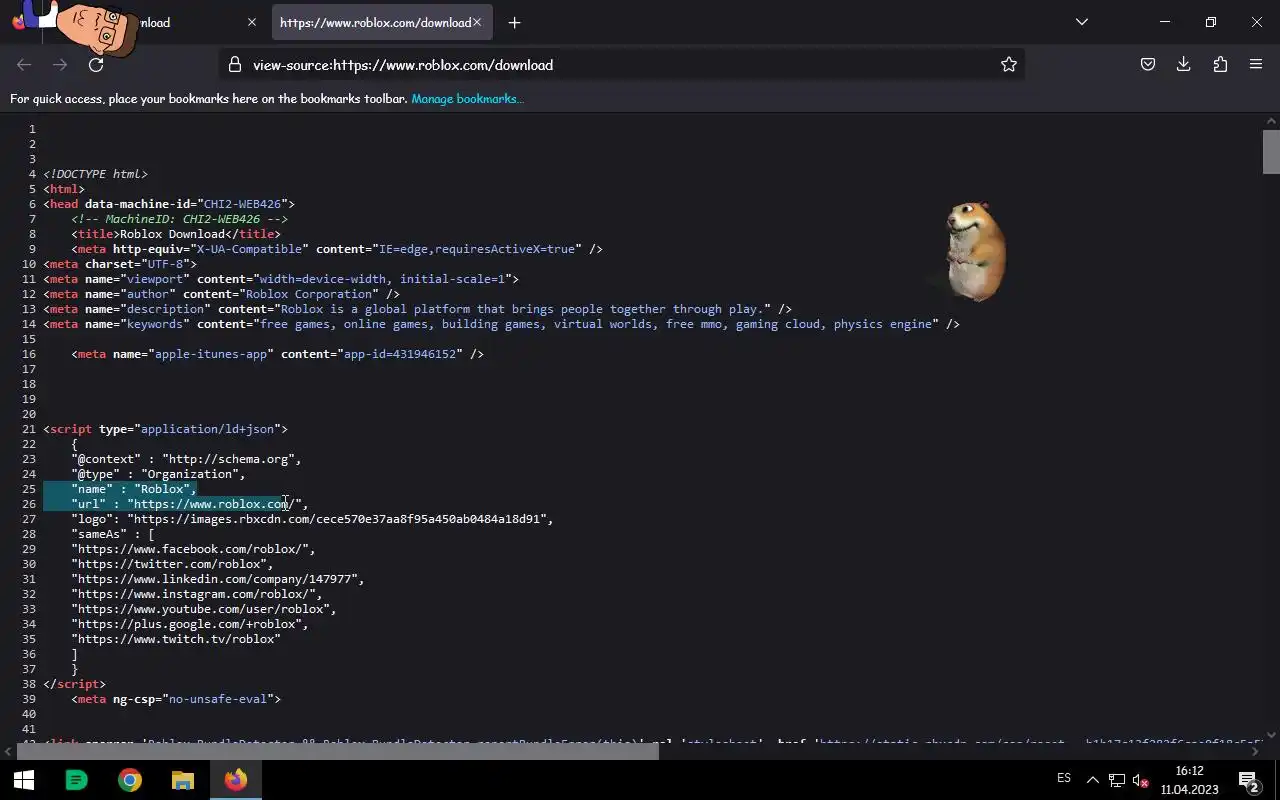Screen dimensions: 1280x800
Task: Click the browser back arrow
Action: point(24,64)
